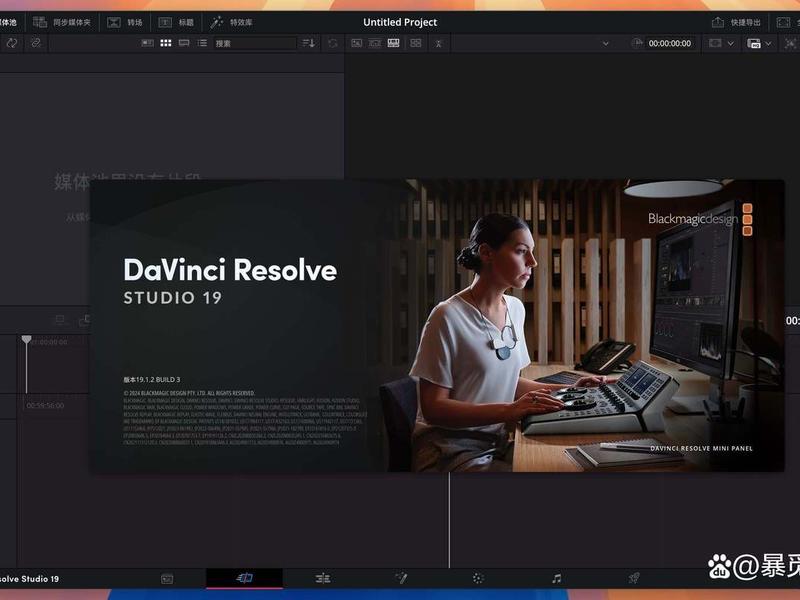
Task: Click the full screen viewer icon
Action: click(783, 22)
